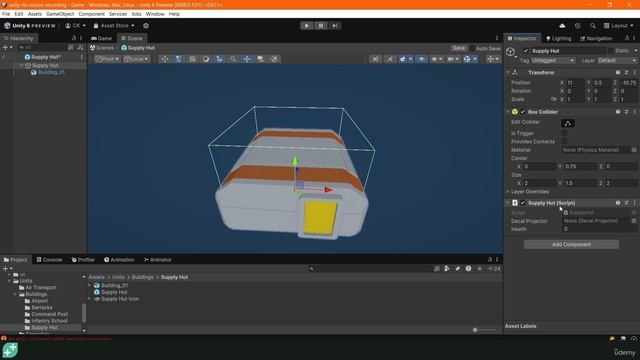This screenshot has width=640, height=360.
Task: Open the Pivot handle position dropdown
Action: point(107,59)
